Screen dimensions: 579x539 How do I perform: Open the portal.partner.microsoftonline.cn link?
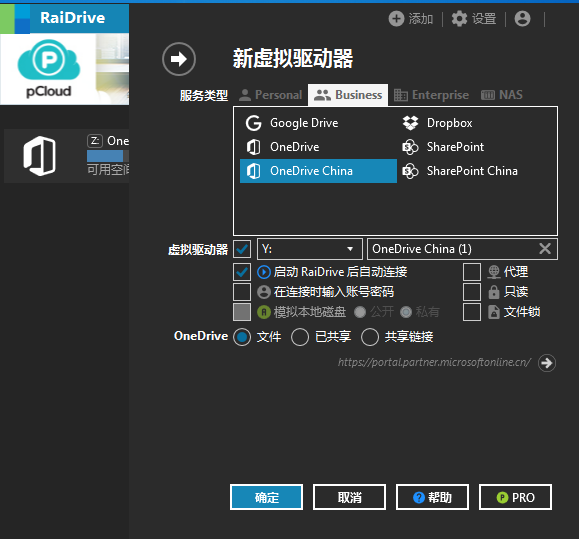[x=435, y=363]
